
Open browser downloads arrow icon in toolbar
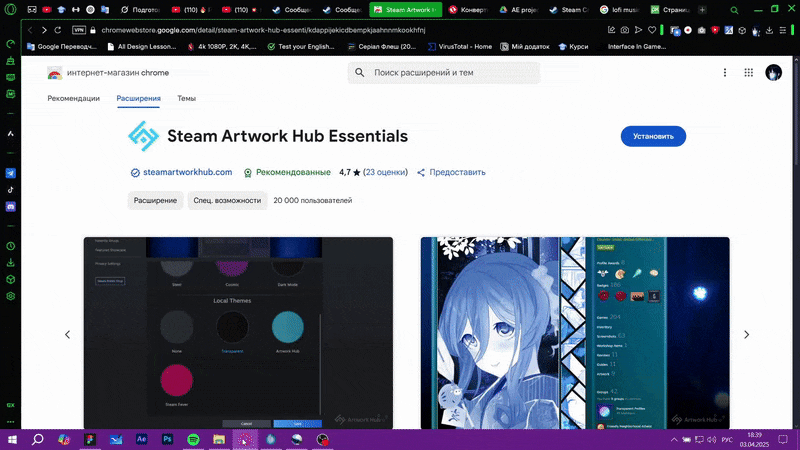[769, 31]
